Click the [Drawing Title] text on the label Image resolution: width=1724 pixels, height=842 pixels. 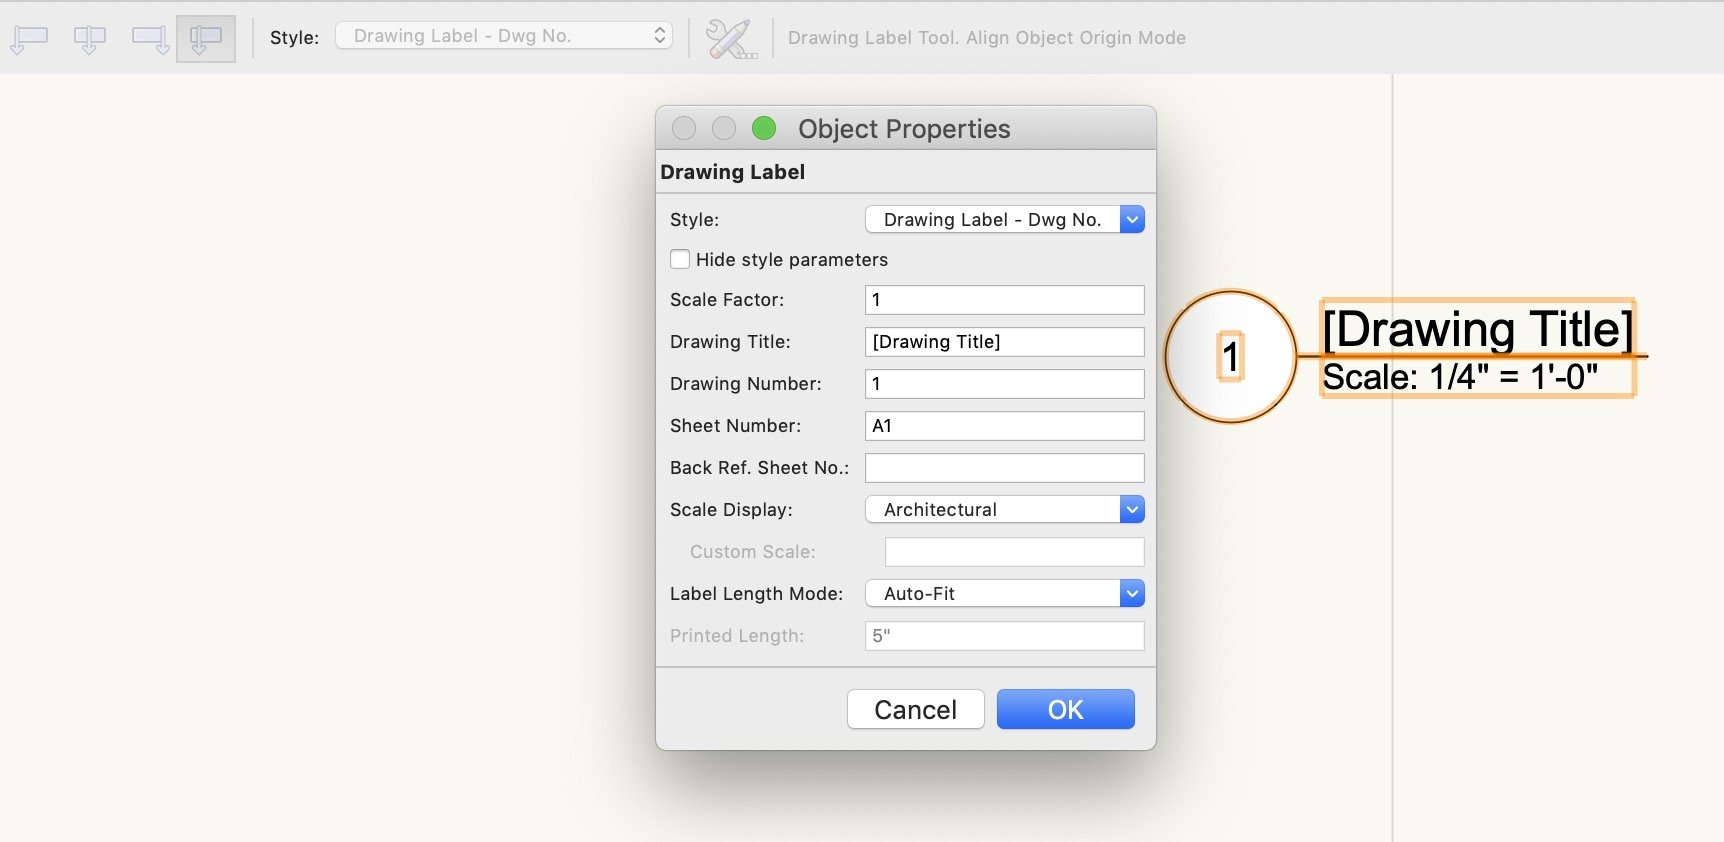point(1477,328)
